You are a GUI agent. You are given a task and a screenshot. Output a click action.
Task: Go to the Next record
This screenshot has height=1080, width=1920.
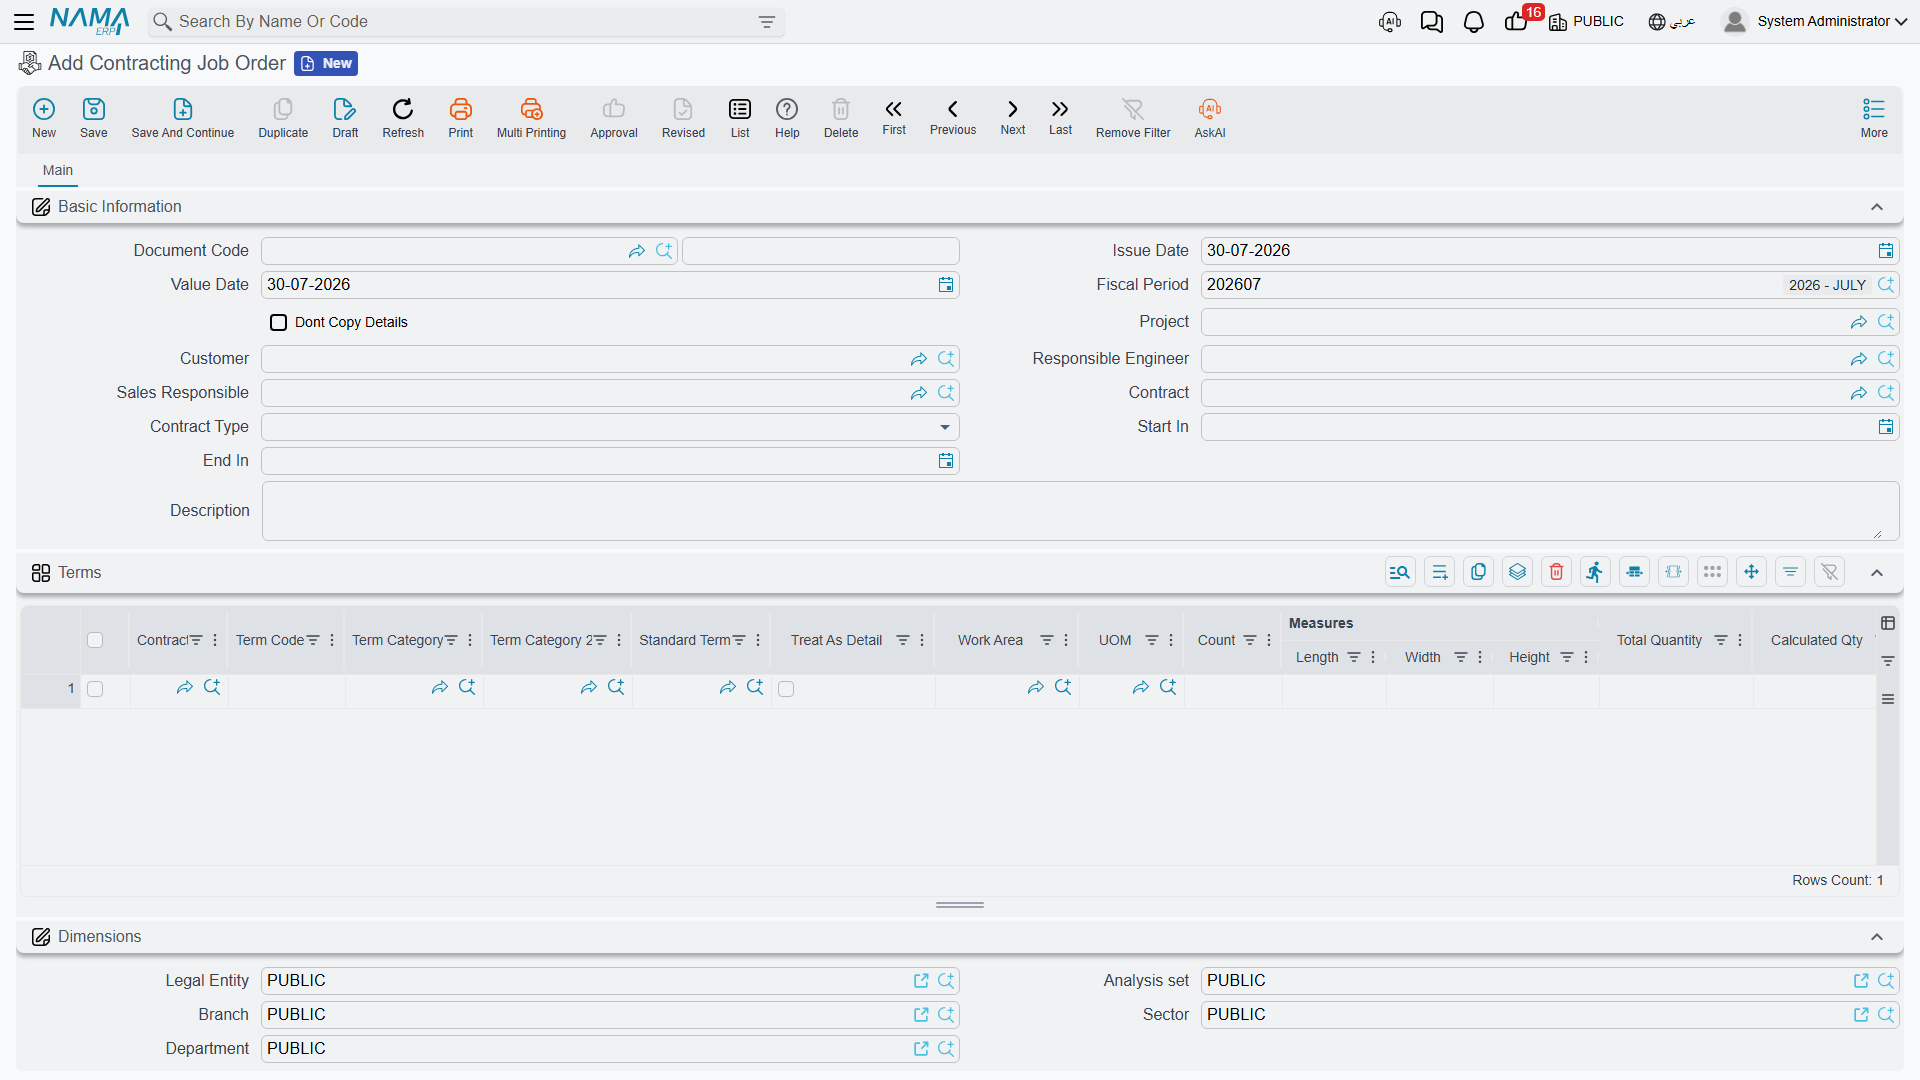[x=1013, y=116]
